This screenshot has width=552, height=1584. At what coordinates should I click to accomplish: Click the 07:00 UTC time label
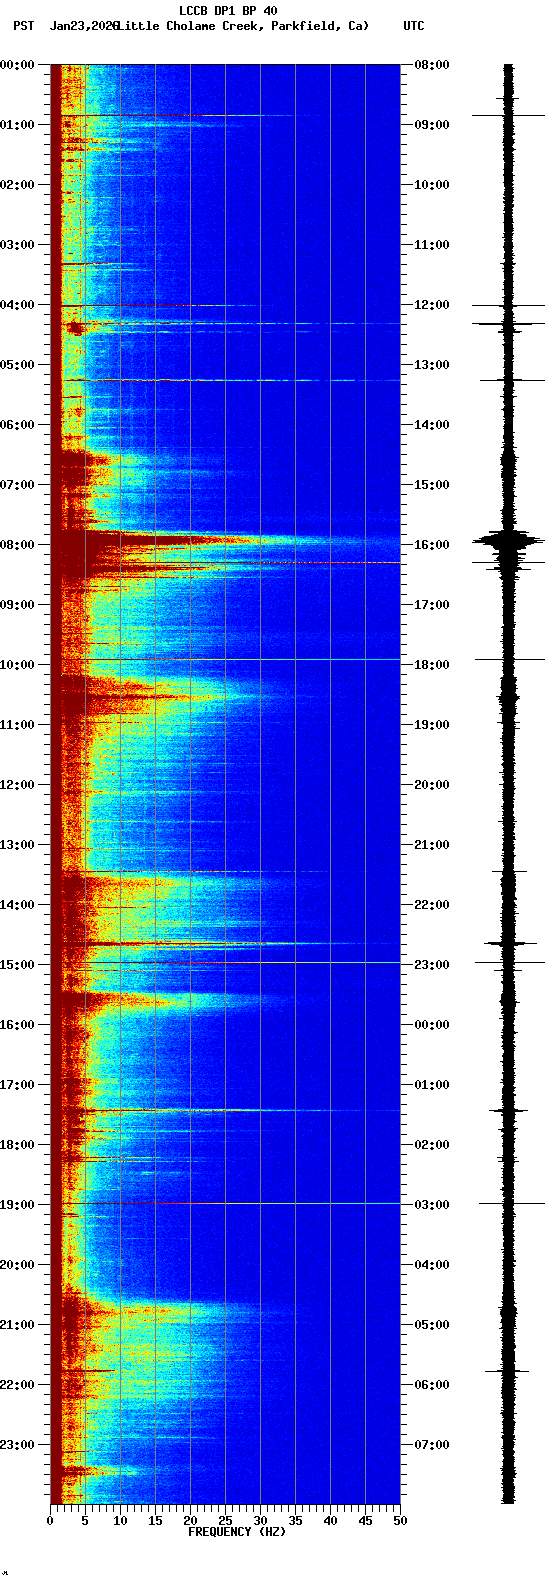432,1445
